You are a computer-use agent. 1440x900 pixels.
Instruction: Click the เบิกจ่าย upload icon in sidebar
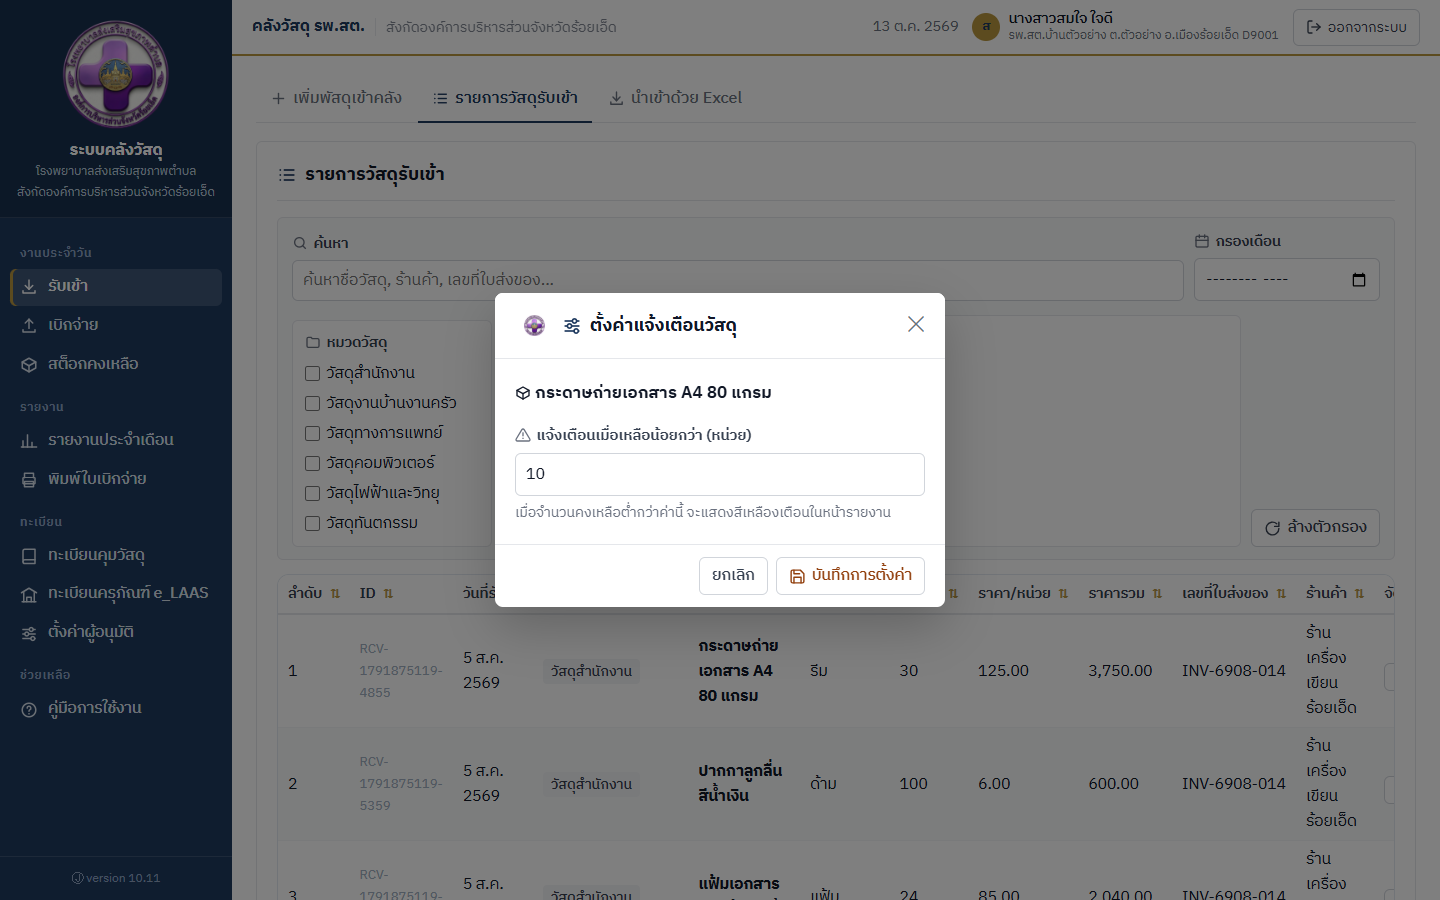[x=29, y=326]
